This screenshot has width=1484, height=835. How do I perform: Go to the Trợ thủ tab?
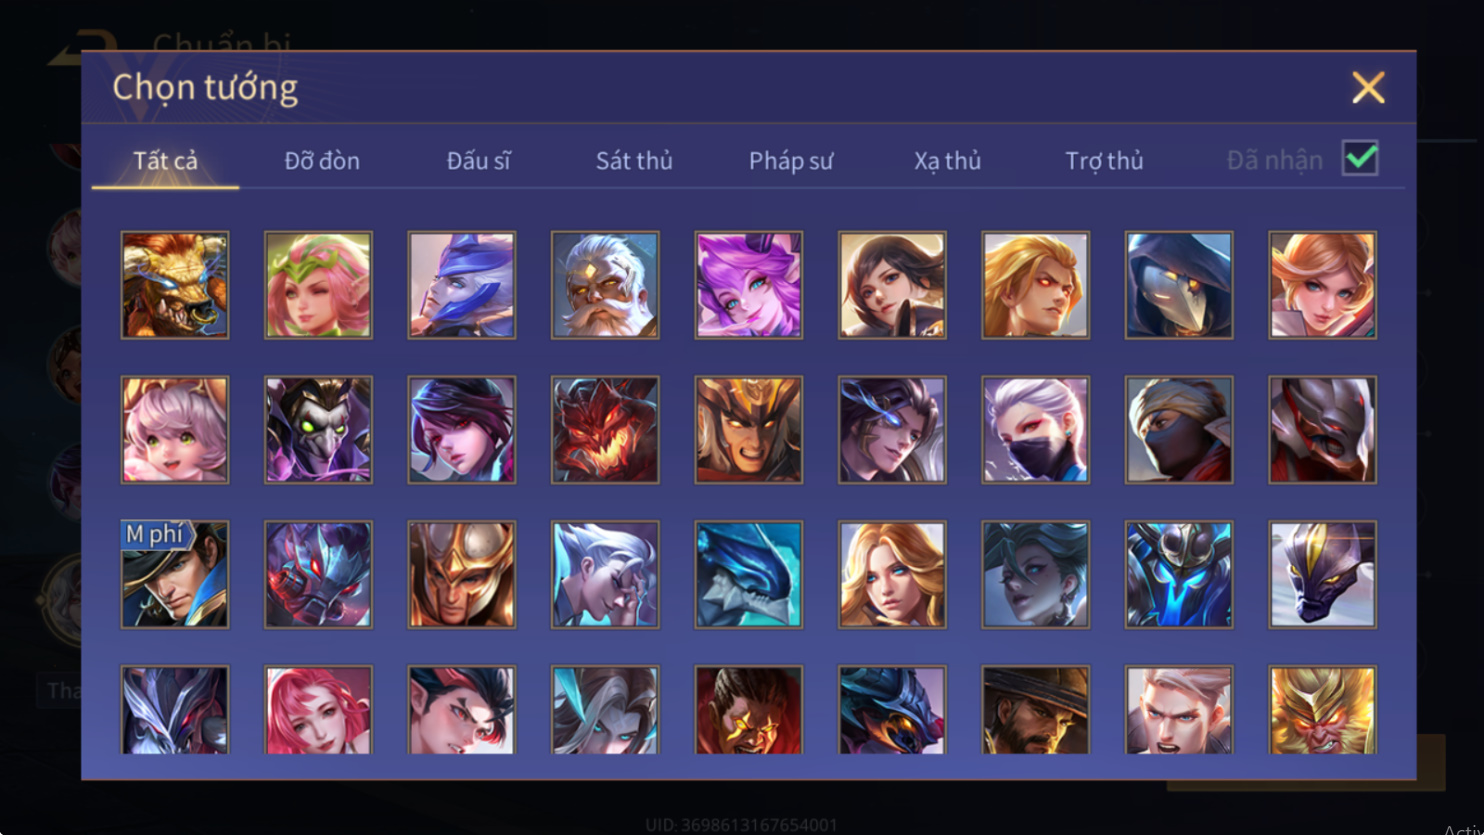pyautogui.click(x=1104, y=160)
